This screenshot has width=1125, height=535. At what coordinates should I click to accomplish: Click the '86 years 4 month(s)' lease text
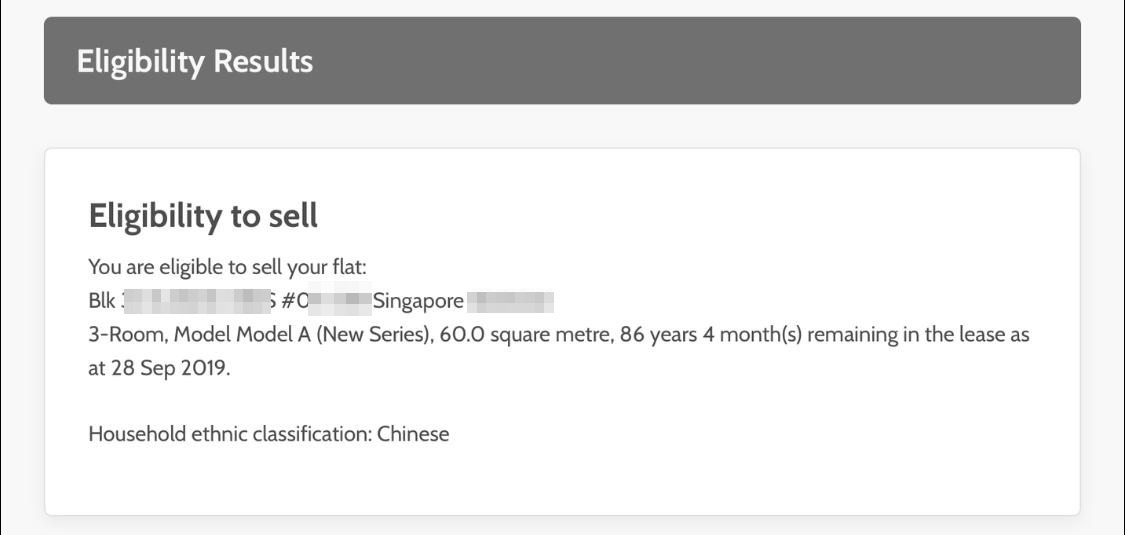coord(711,334)
